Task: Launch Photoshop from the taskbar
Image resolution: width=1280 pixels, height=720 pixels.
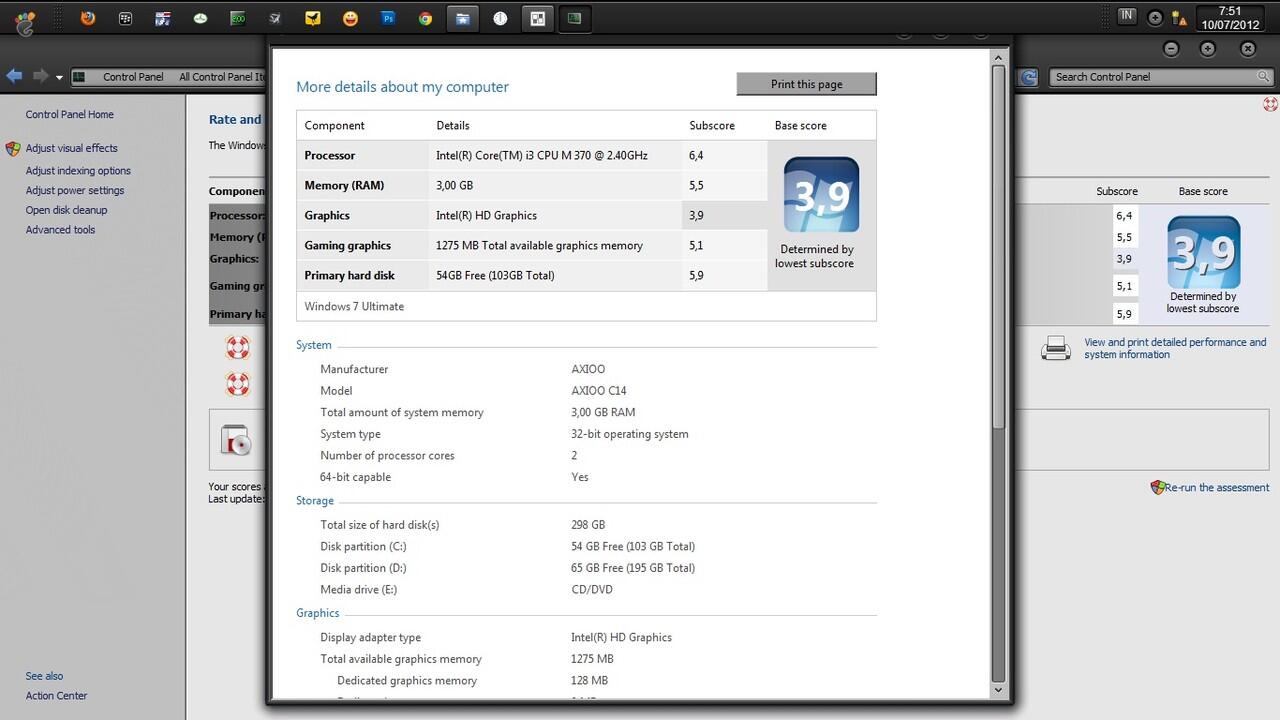Action: click(388, 18)
